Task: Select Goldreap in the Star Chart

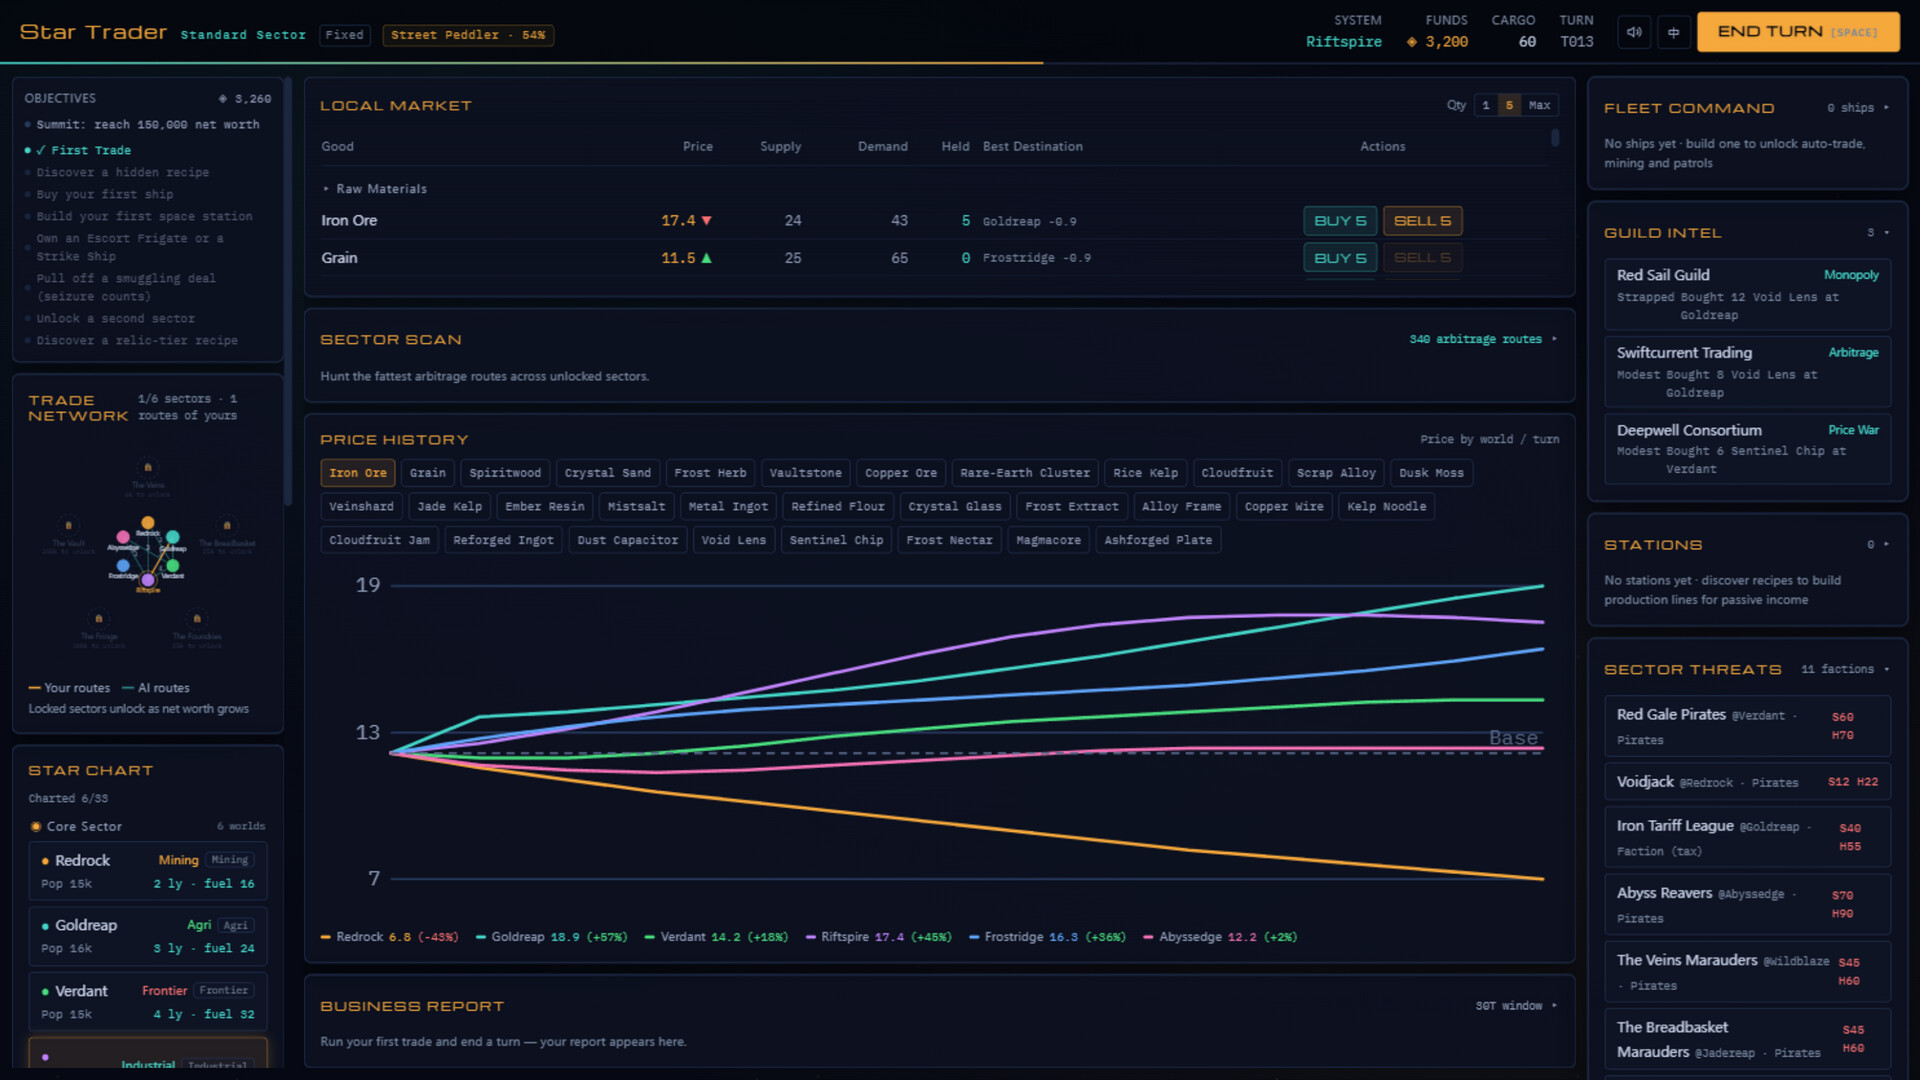Action: click(x=148, y=936)
